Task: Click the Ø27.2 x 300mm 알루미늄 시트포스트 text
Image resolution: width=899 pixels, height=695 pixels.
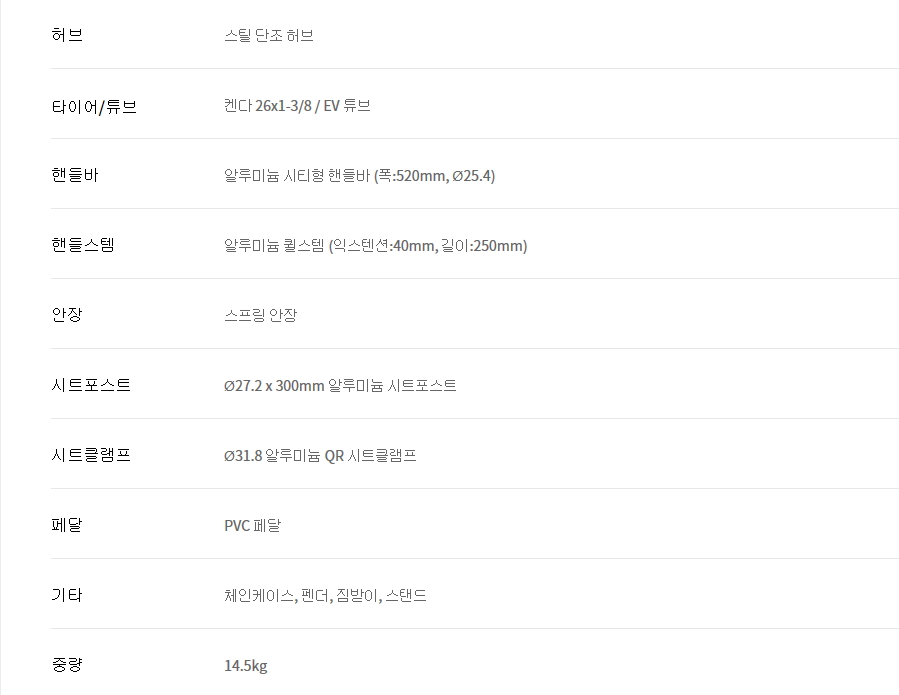Action: coord(340,386)
